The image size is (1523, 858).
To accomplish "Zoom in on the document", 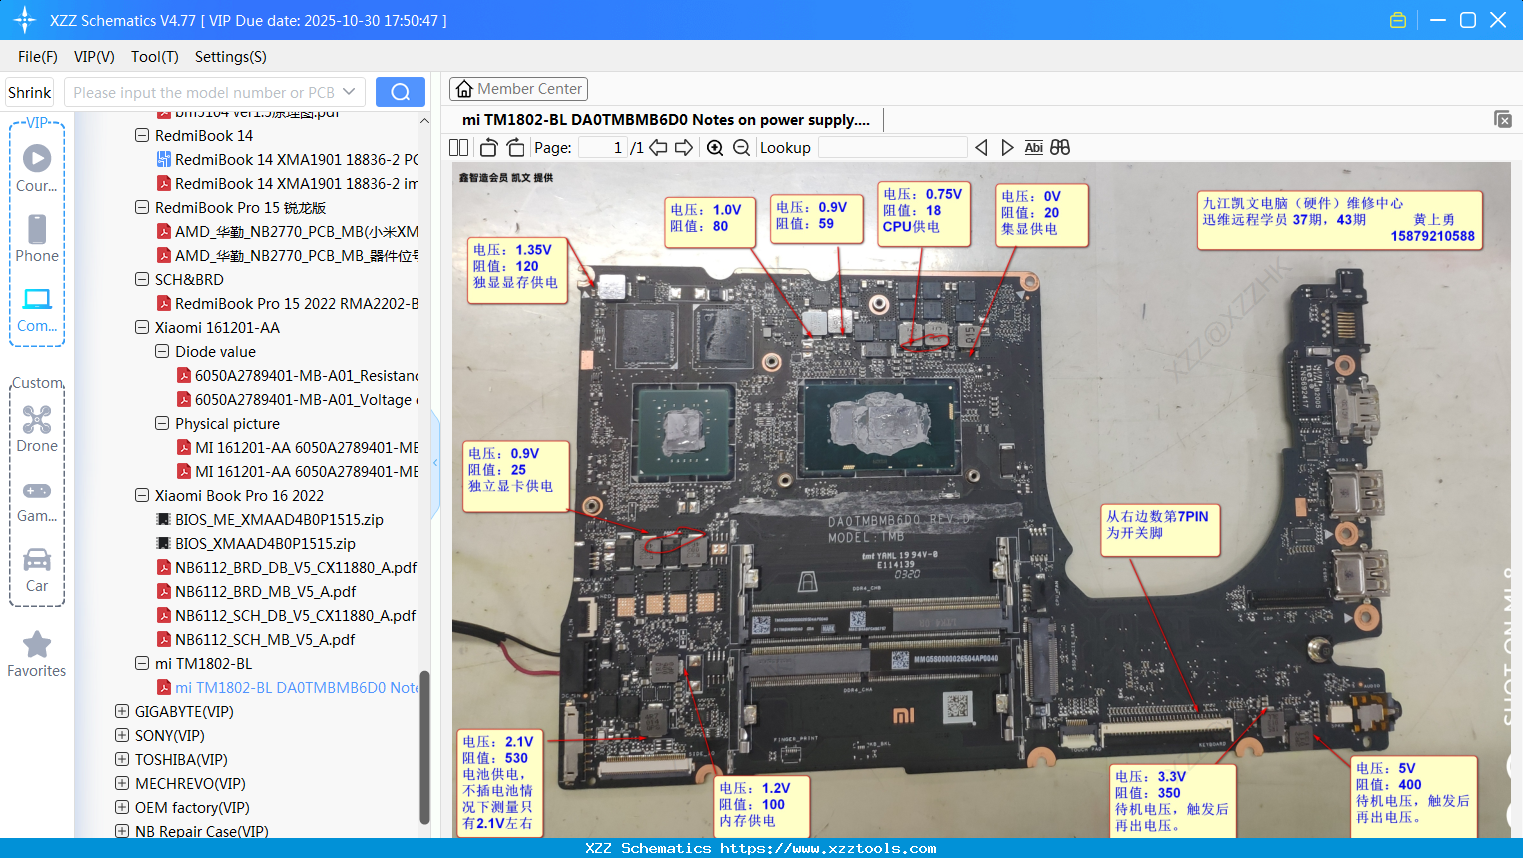I will [715, 147].
